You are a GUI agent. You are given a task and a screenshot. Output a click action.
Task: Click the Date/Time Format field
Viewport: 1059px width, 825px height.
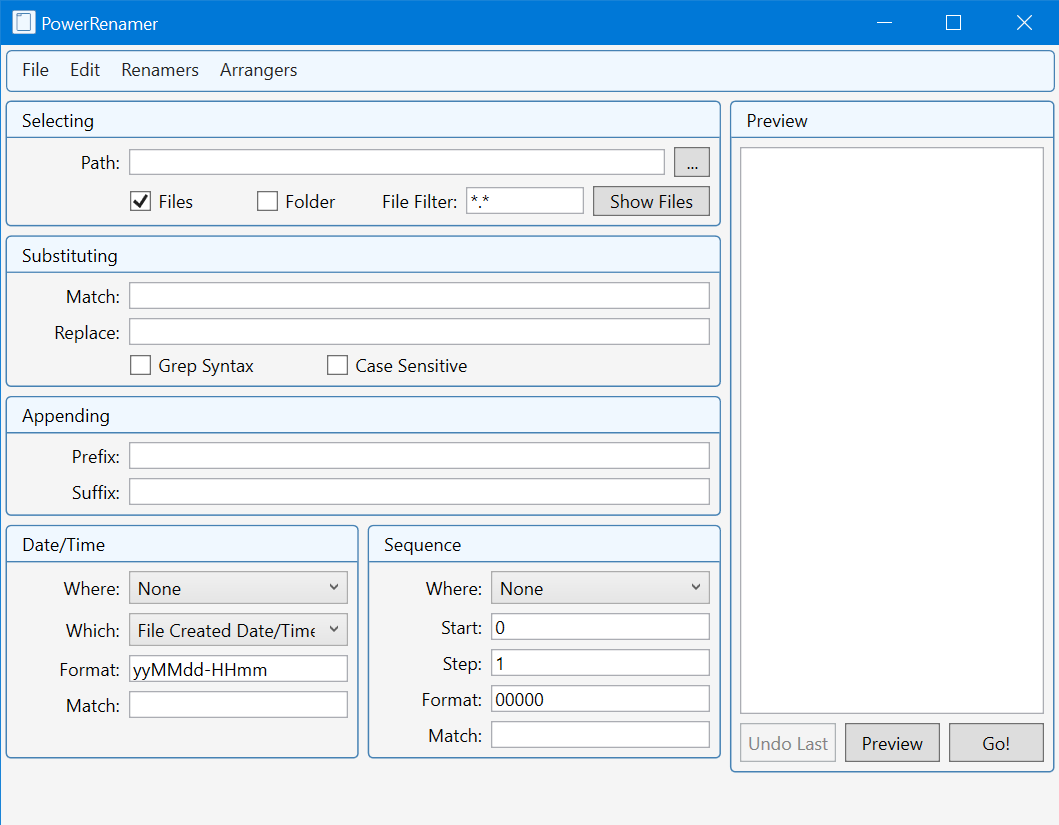tap(238, 669)
